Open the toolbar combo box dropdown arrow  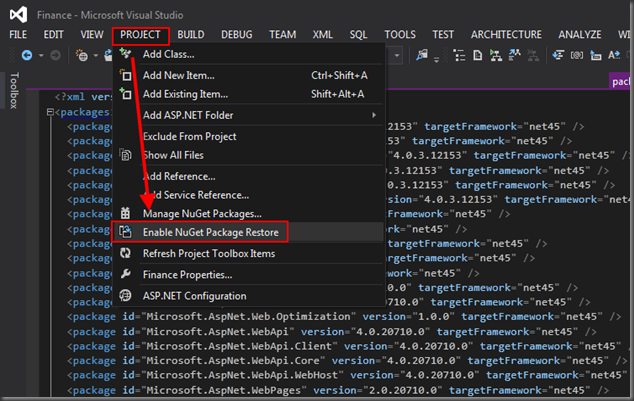397,55
